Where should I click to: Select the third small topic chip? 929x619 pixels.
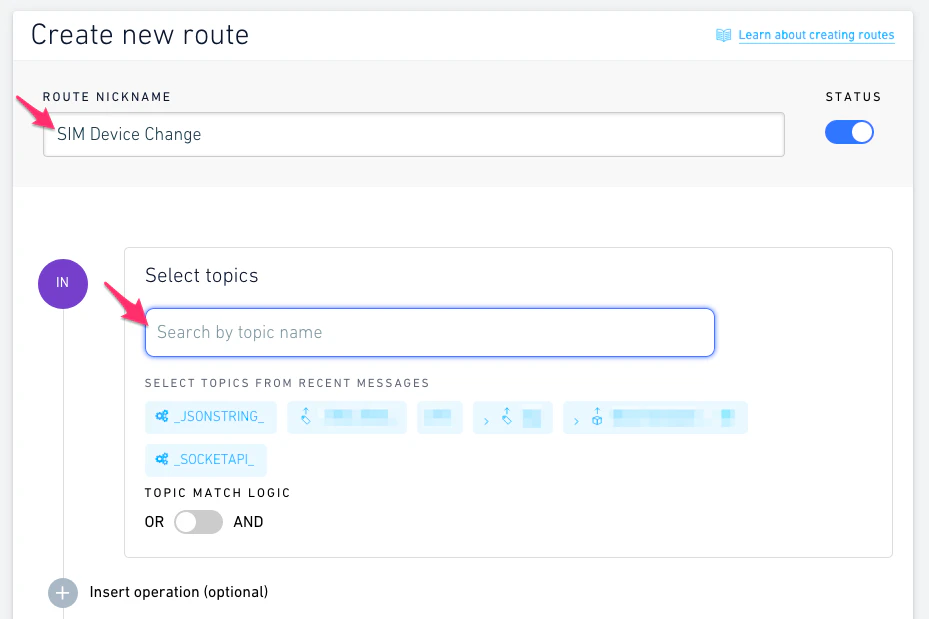click(440, 417)
